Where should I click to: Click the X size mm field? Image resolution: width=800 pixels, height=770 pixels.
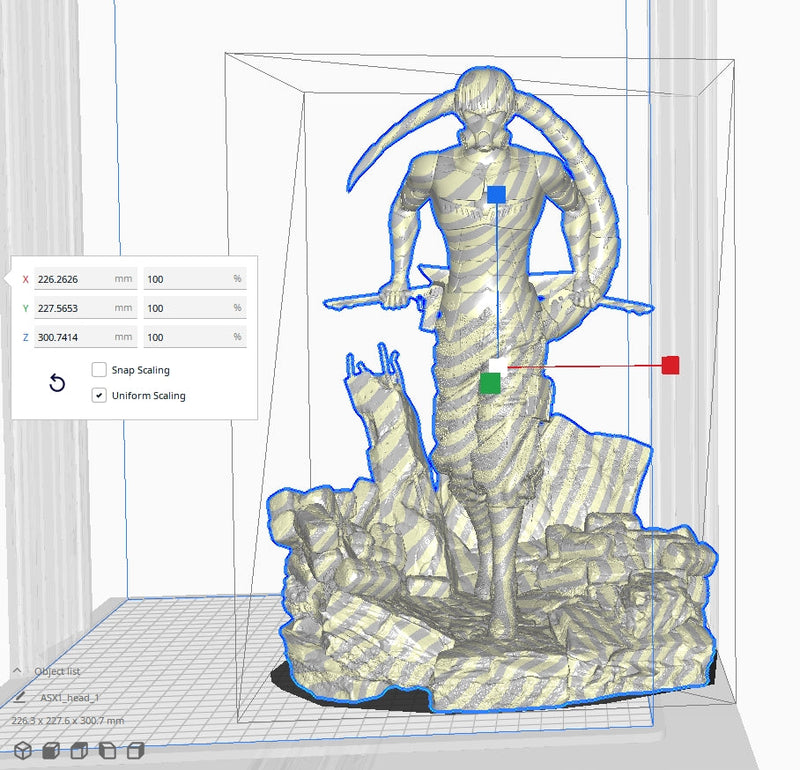tap(86, 279)
